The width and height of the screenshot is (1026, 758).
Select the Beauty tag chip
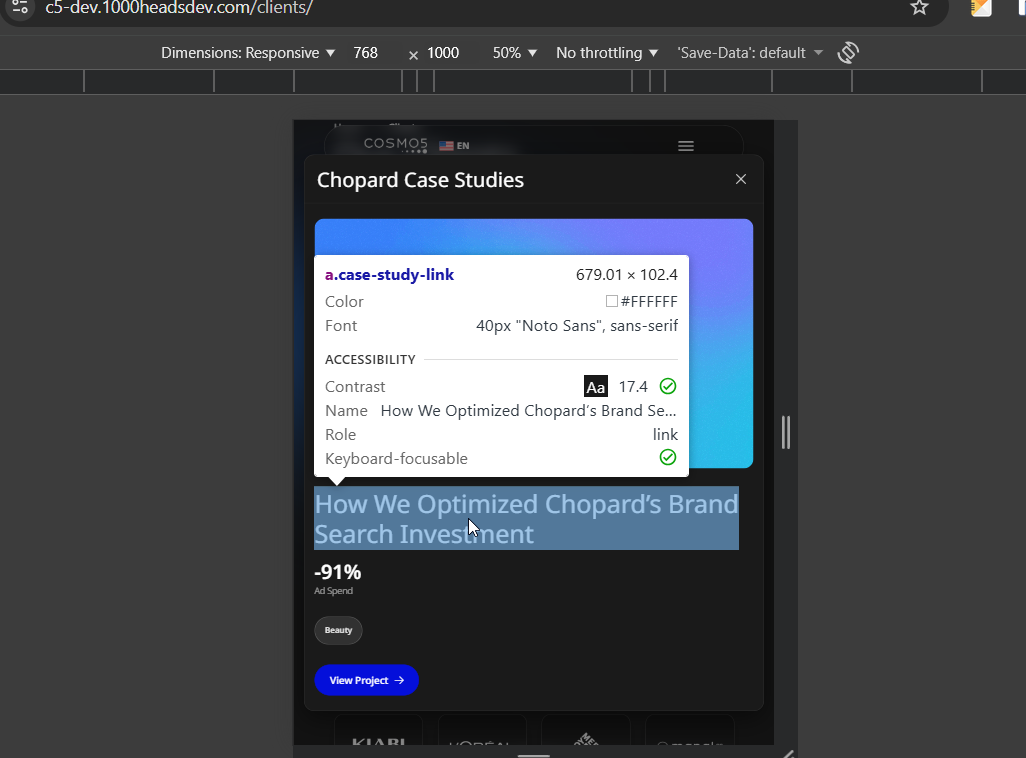(338, 630)
